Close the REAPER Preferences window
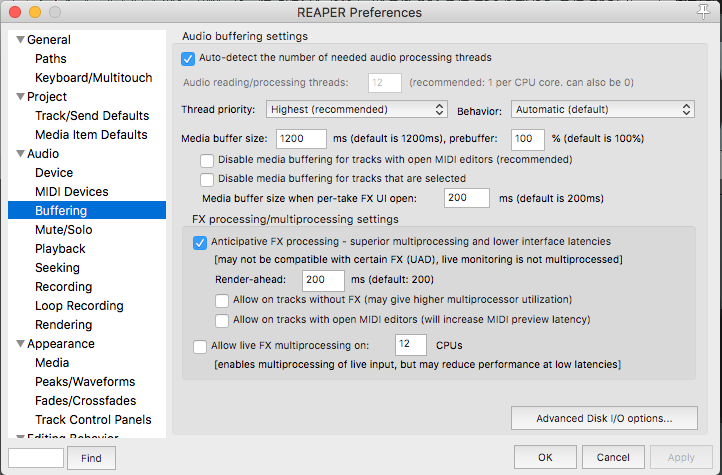 [15, 12]
